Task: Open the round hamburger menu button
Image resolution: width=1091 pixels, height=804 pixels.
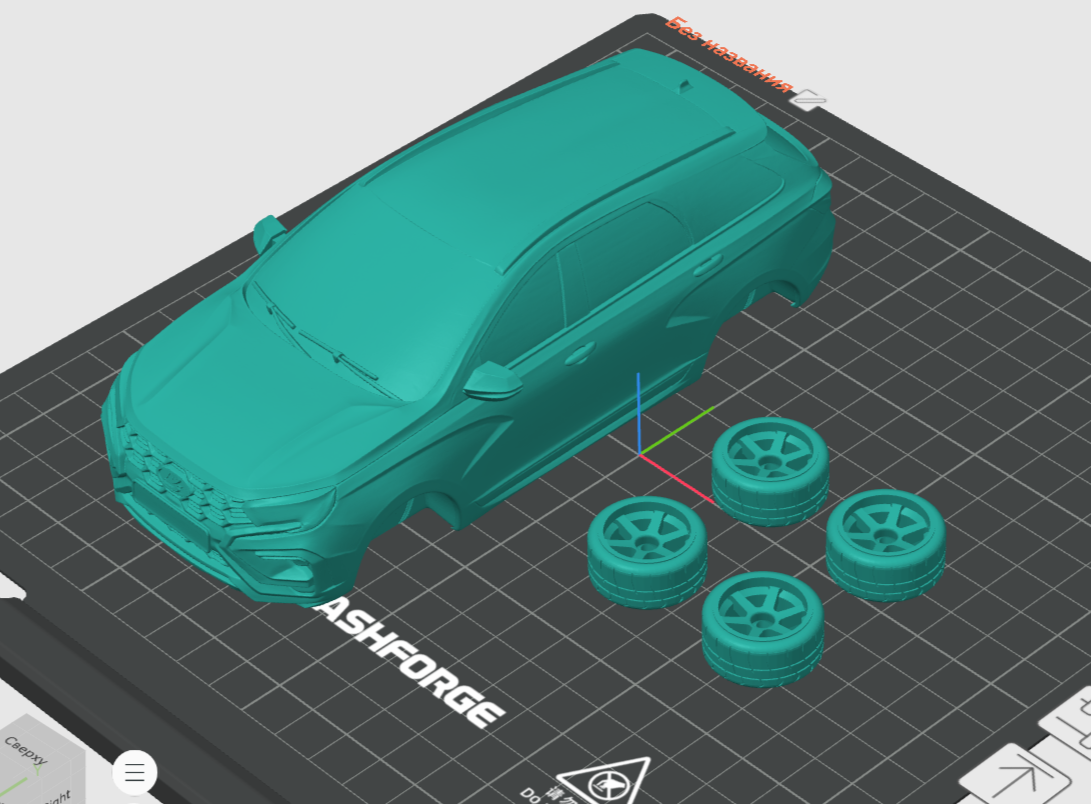Action: tap(134, 772)
